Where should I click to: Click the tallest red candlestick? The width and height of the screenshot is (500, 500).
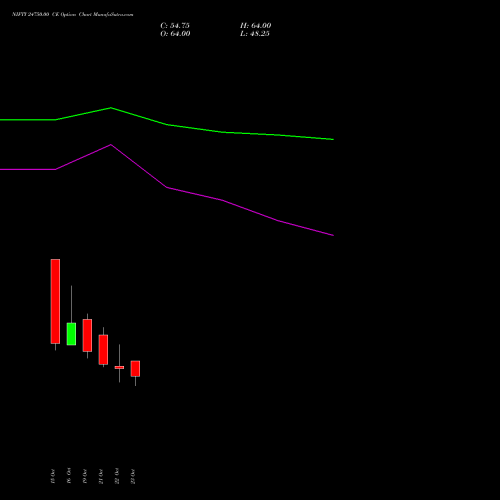pyautogui.click(x=55, y=301)
